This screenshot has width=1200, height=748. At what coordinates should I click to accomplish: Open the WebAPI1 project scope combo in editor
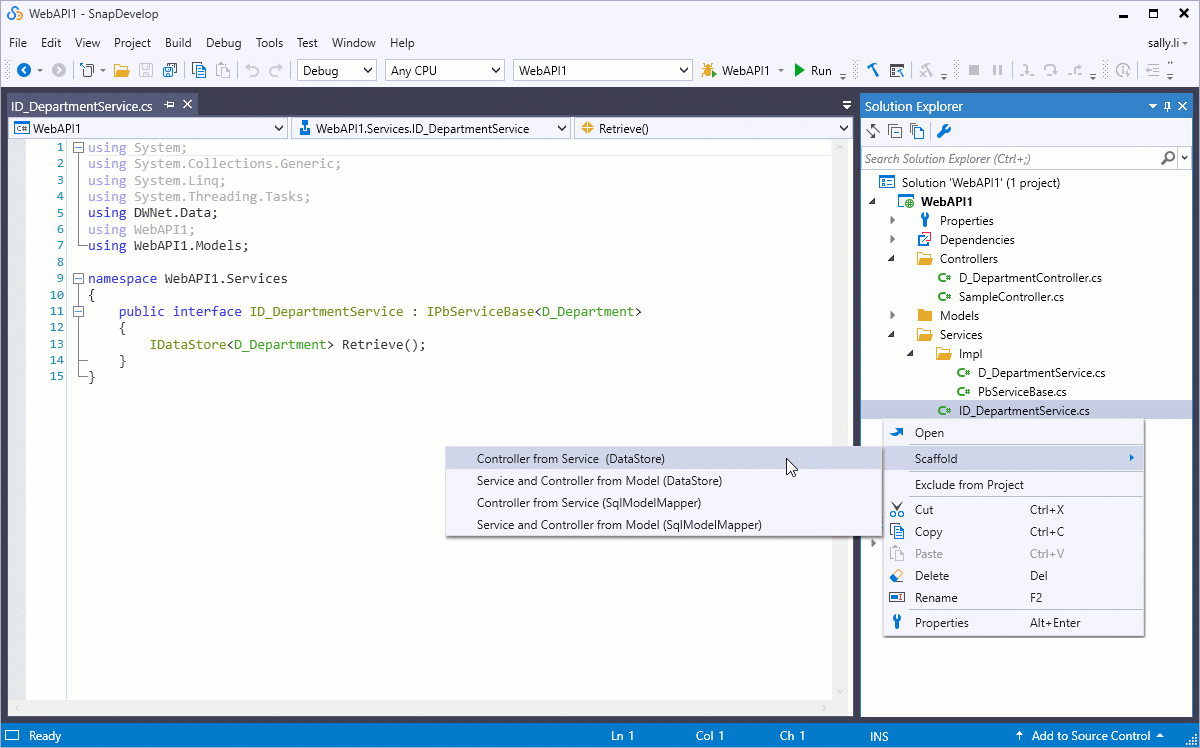[279, 128]
